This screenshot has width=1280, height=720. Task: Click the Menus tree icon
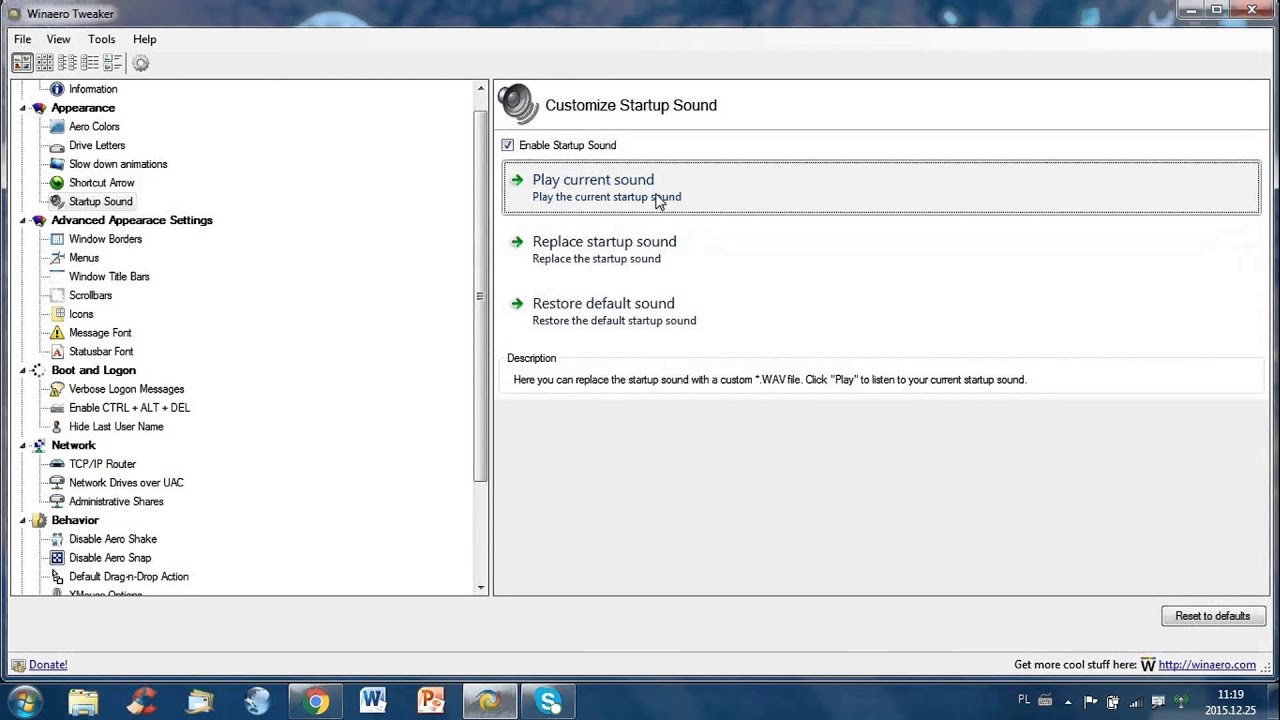click(x=57, y=258)
